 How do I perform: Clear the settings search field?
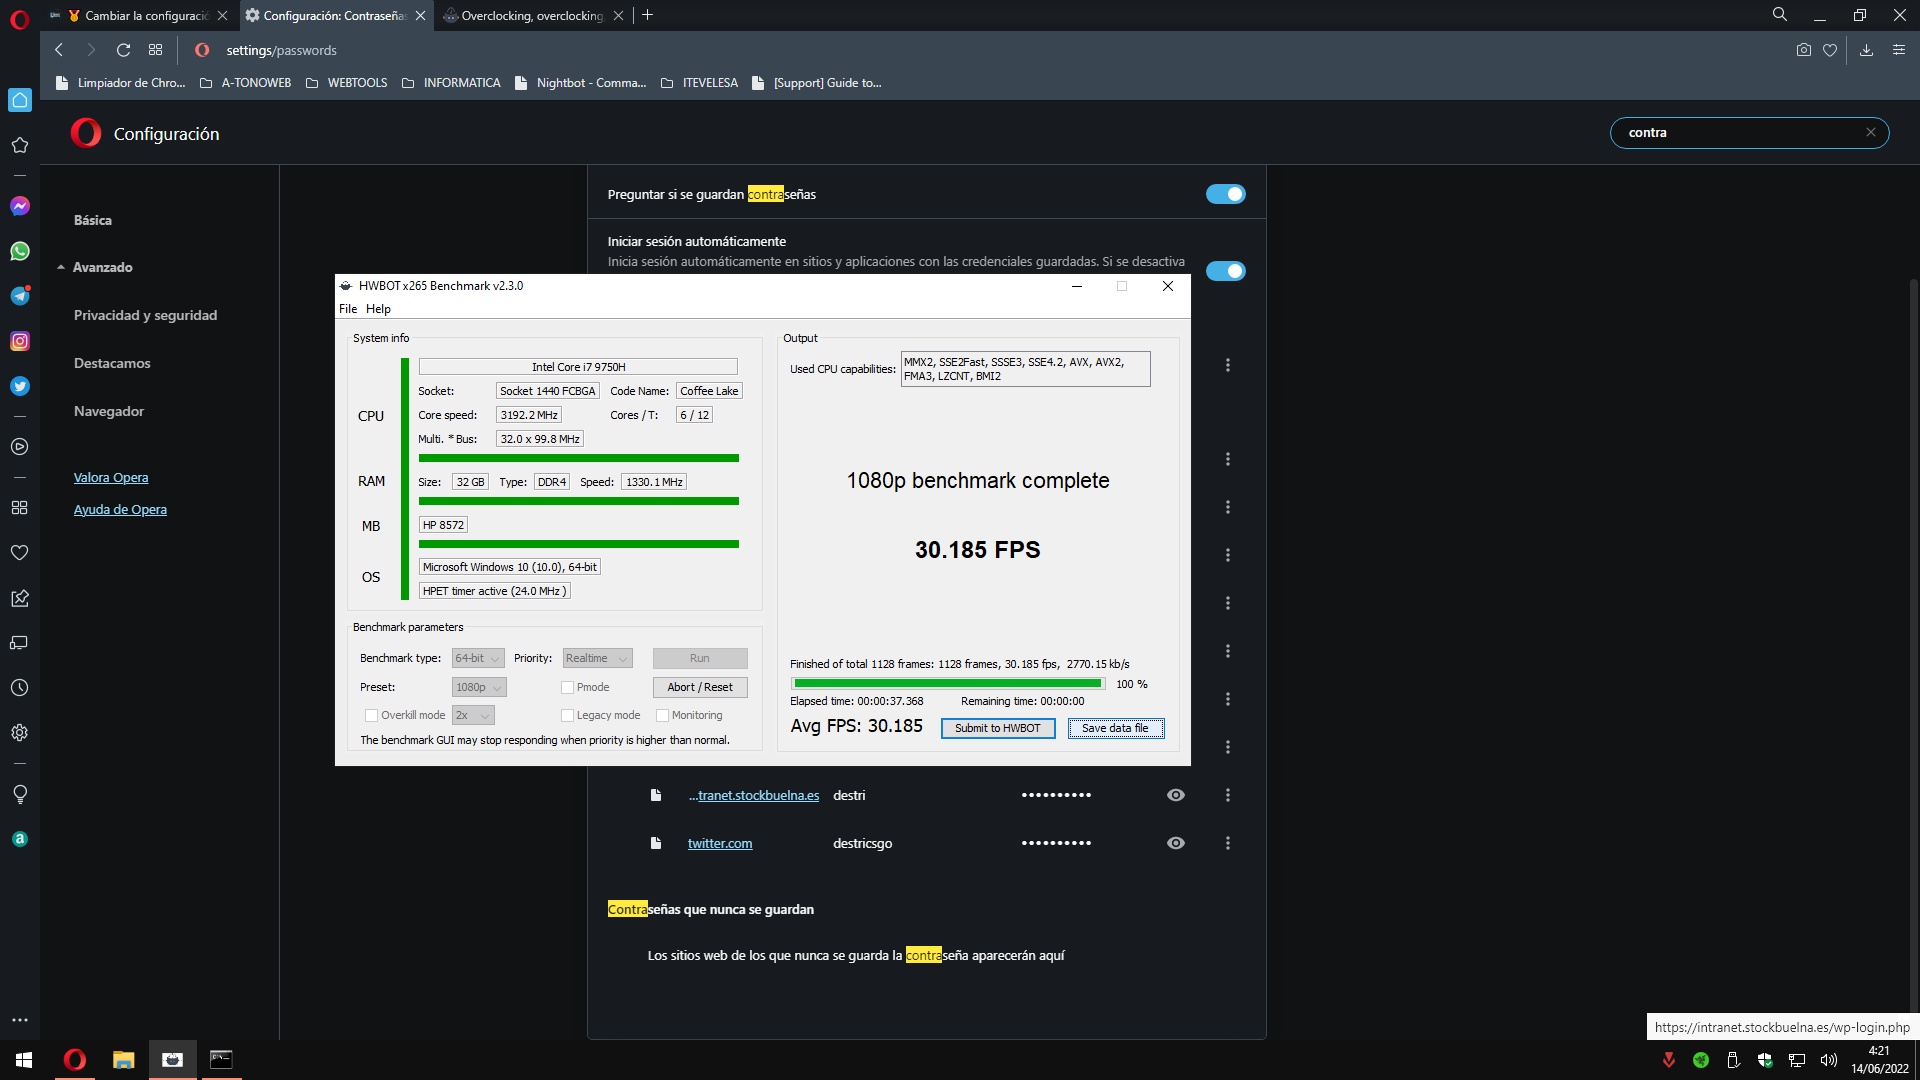(1871, 132)
